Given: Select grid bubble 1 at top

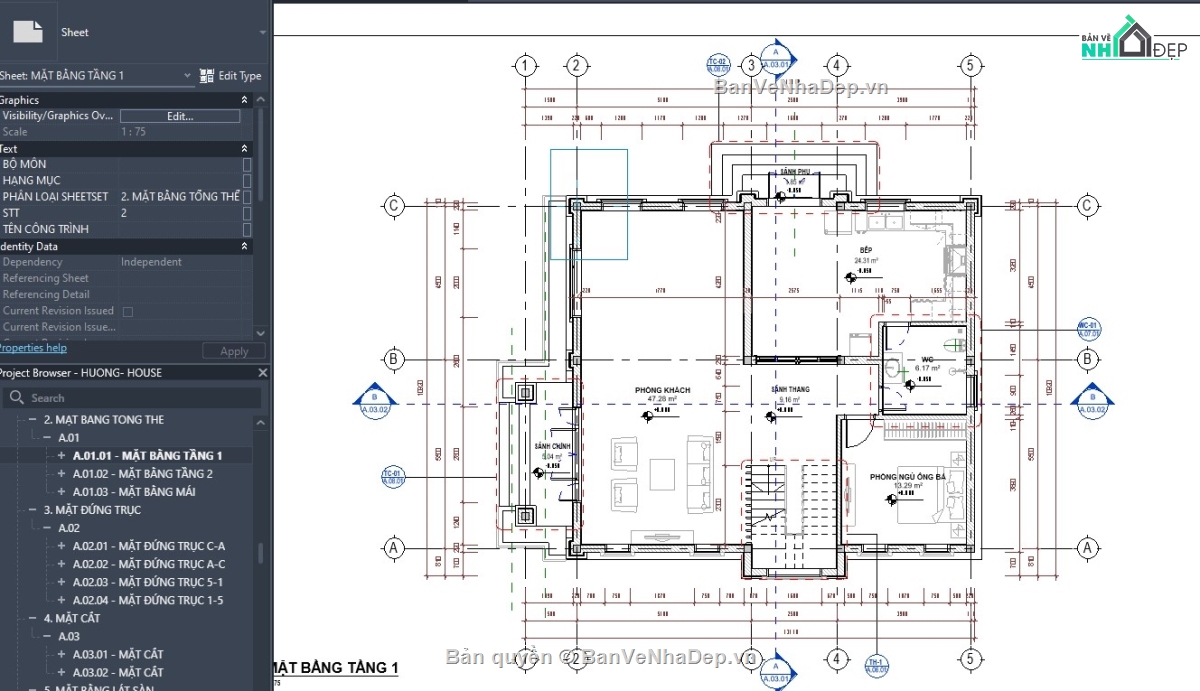Looking at the screenshot, I should tap(526, 66).
